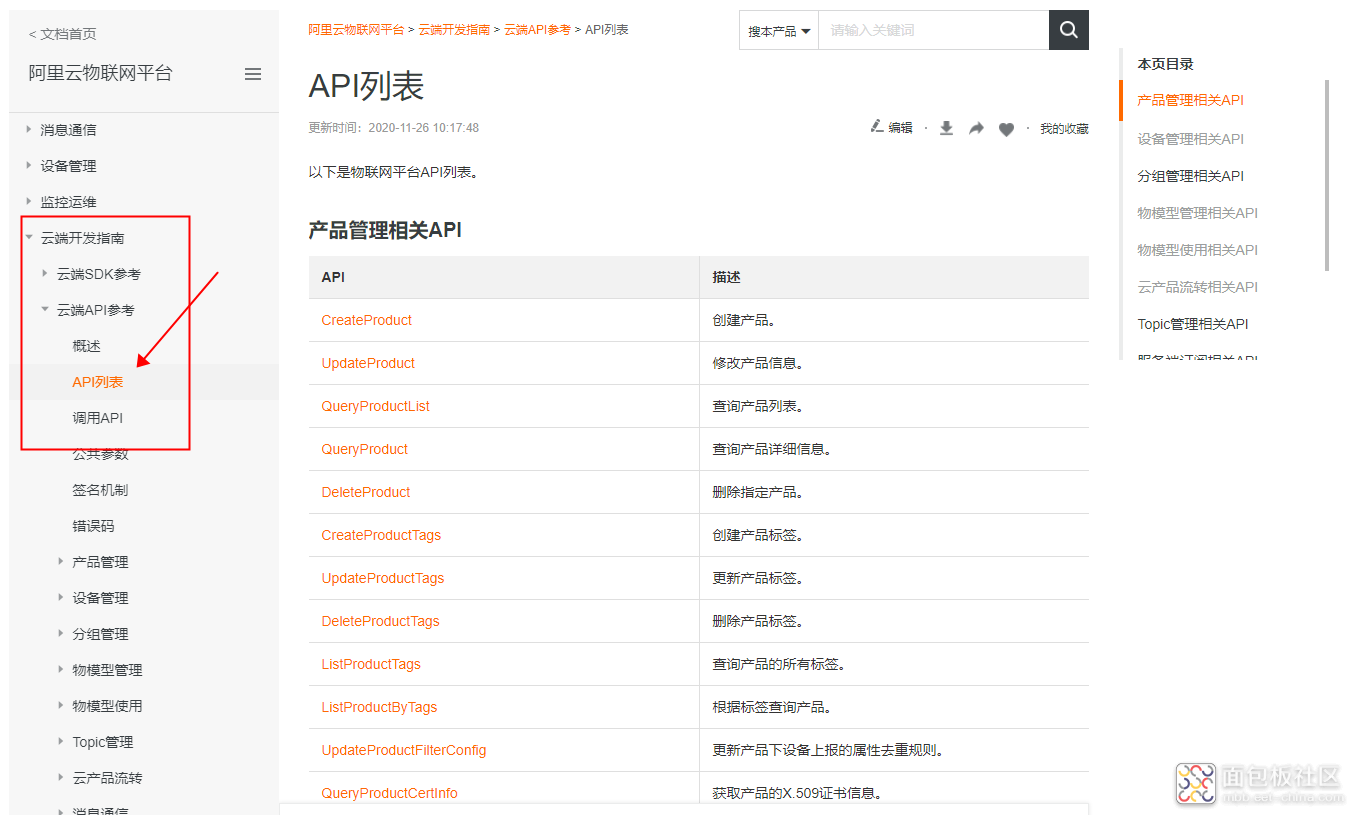Viewport: 1354px width, 815px height.
Task: Open the CreateProductTags API link
Action: coord(381,535)
